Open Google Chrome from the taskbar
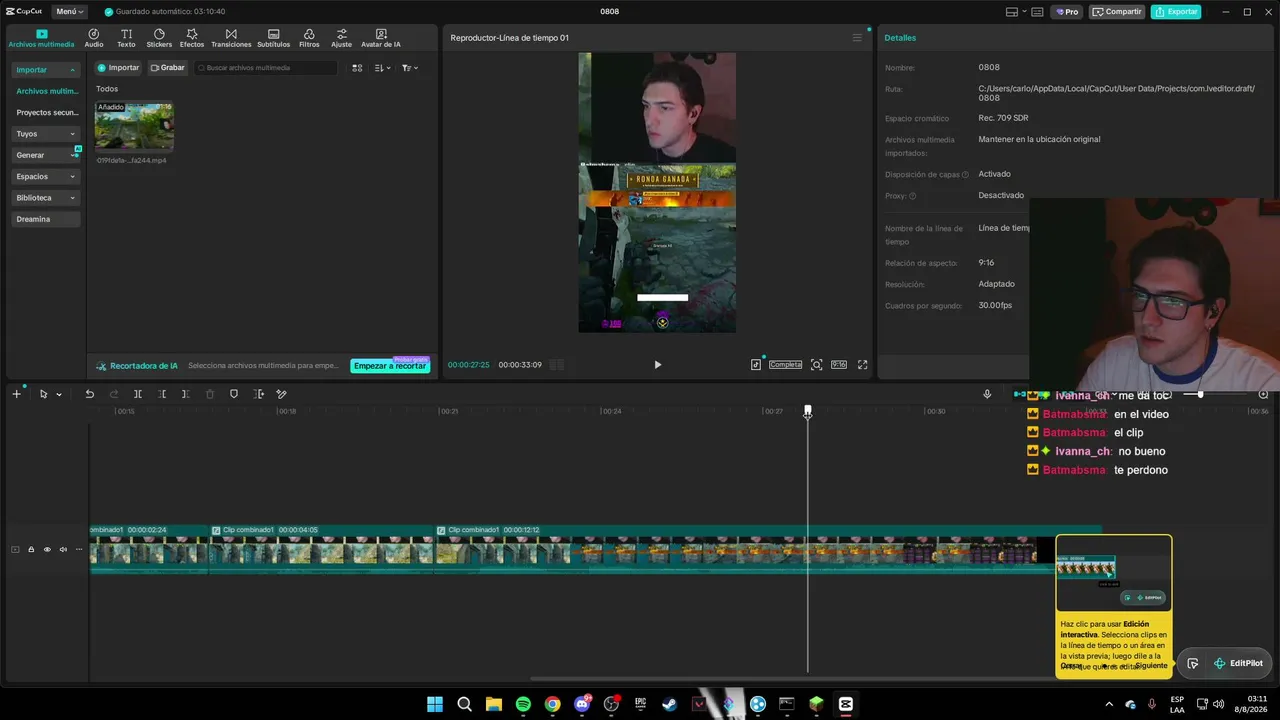 [x=552, y=704]
